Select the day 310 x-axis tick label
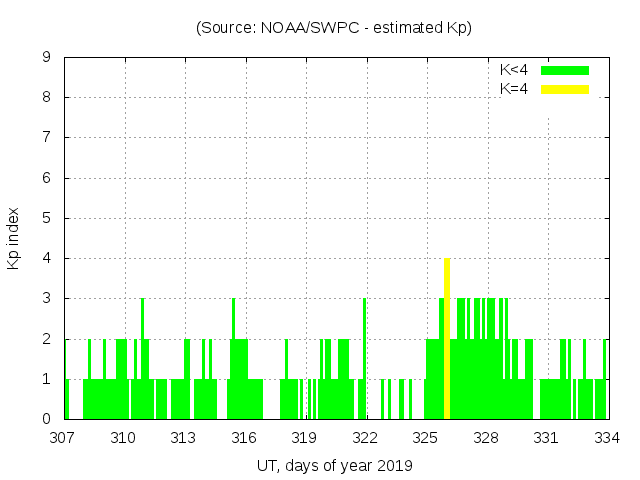This screenshot has width=640, height=480. tap(124, 437)
